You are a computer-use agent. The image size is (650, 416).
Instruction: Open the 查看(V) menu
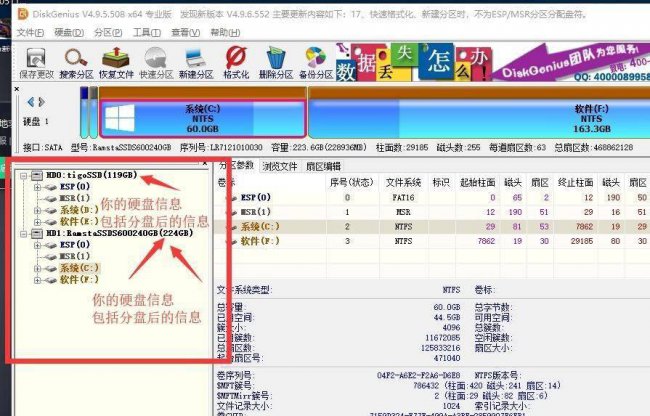point(186,32)
